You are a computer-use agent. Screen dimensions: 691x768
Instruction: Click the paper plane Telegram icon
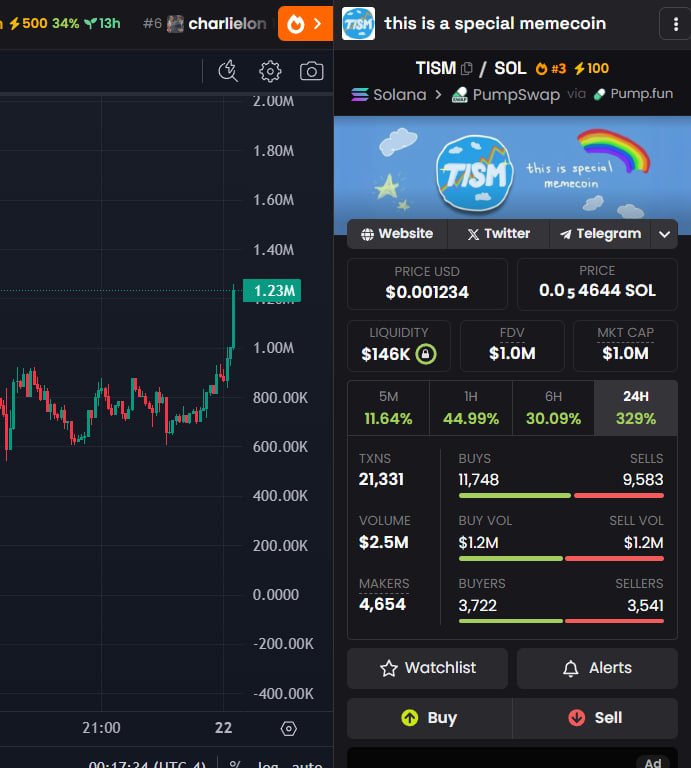(566, 234)
